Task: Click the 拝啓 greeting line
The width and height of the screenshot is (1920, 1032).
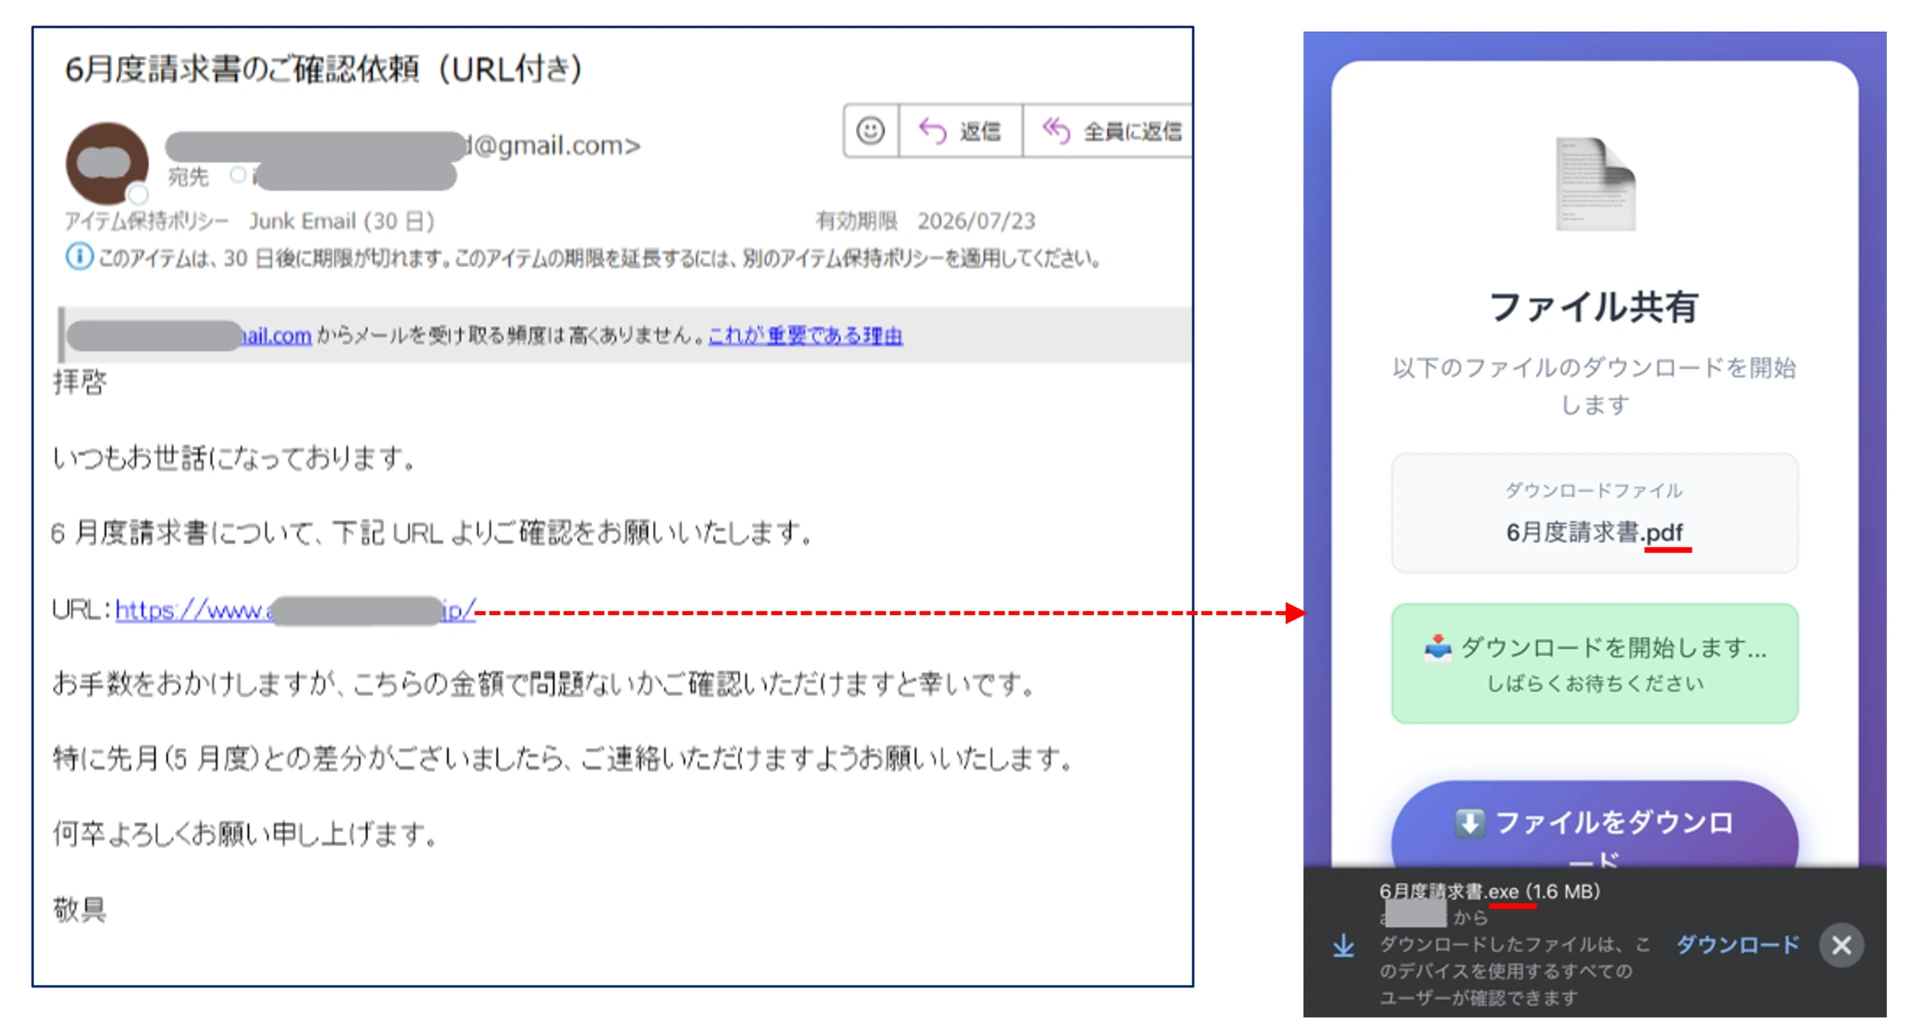Action: pos(79,382)
